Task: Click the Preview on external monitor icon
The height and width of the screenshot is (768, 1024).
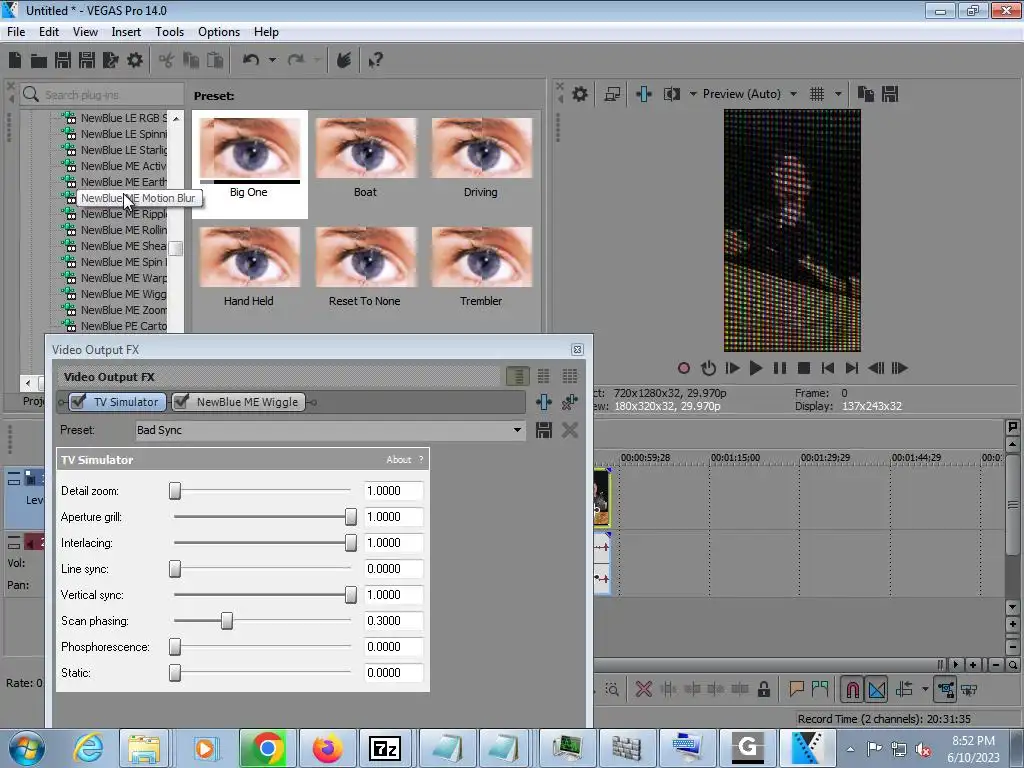Action: click(612, 94)
